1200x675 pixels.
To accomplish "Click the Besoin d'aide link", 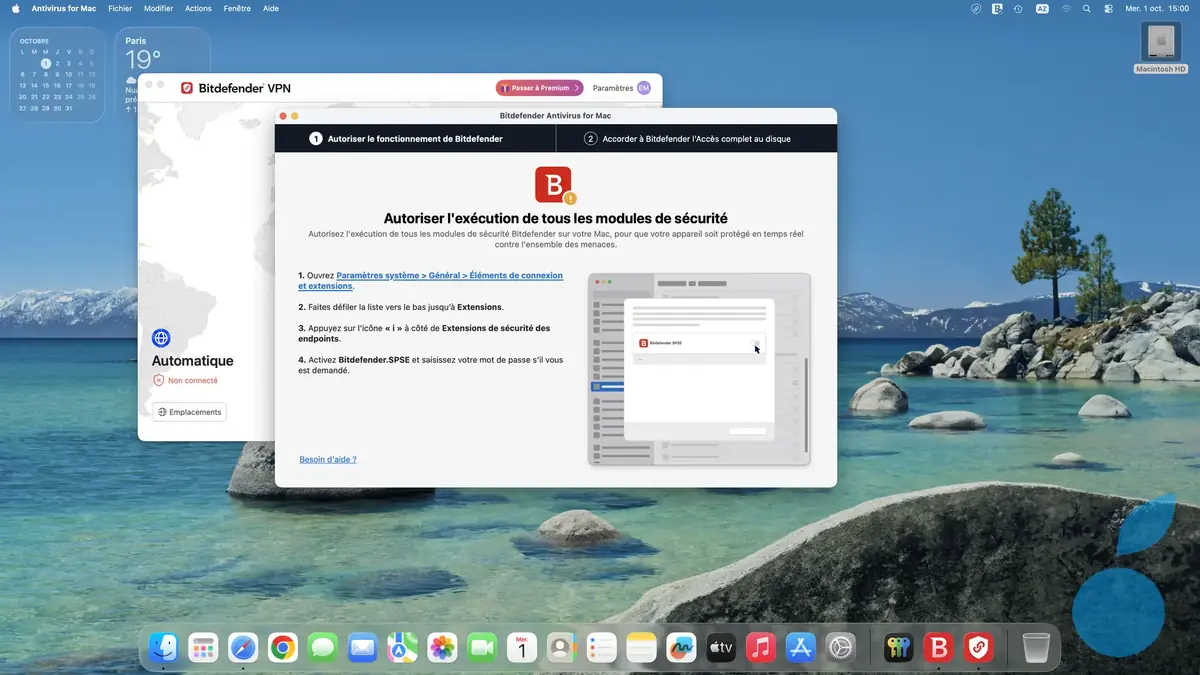I will pyautogui.click(x=327, y=459).
